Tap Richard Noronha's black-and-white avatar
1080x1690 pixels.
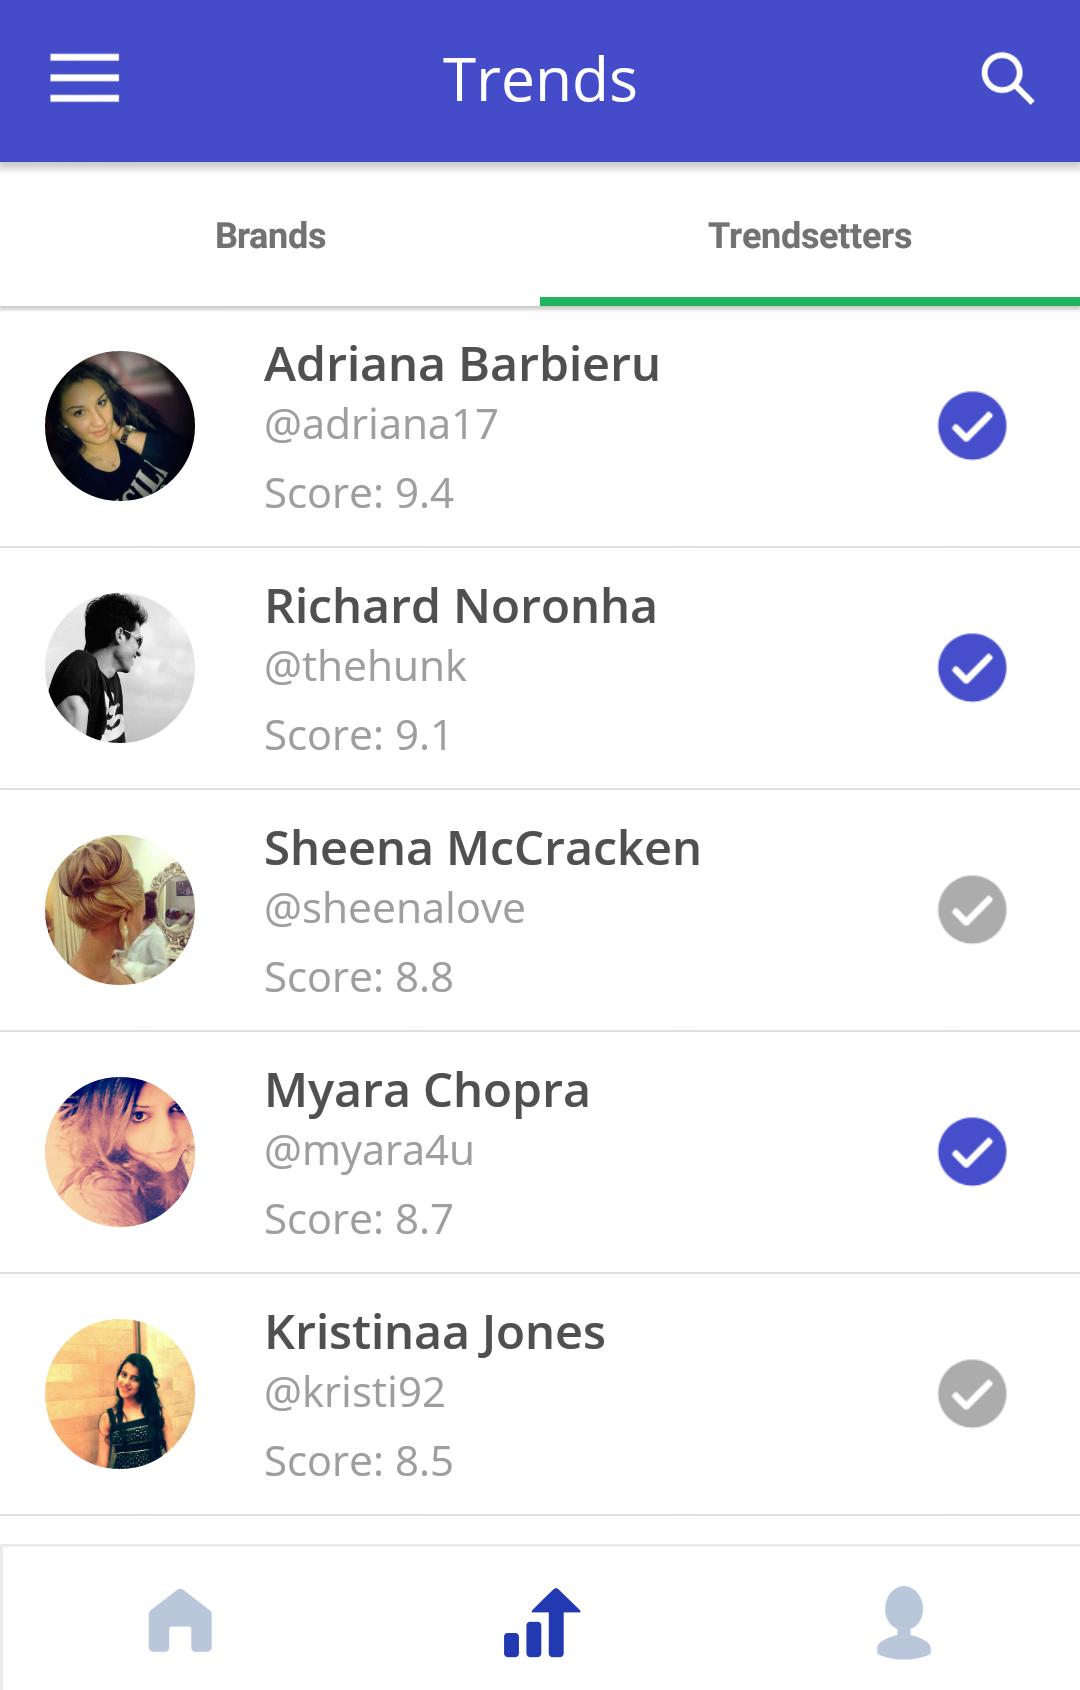pyautogui.click(x=120, y=668)
